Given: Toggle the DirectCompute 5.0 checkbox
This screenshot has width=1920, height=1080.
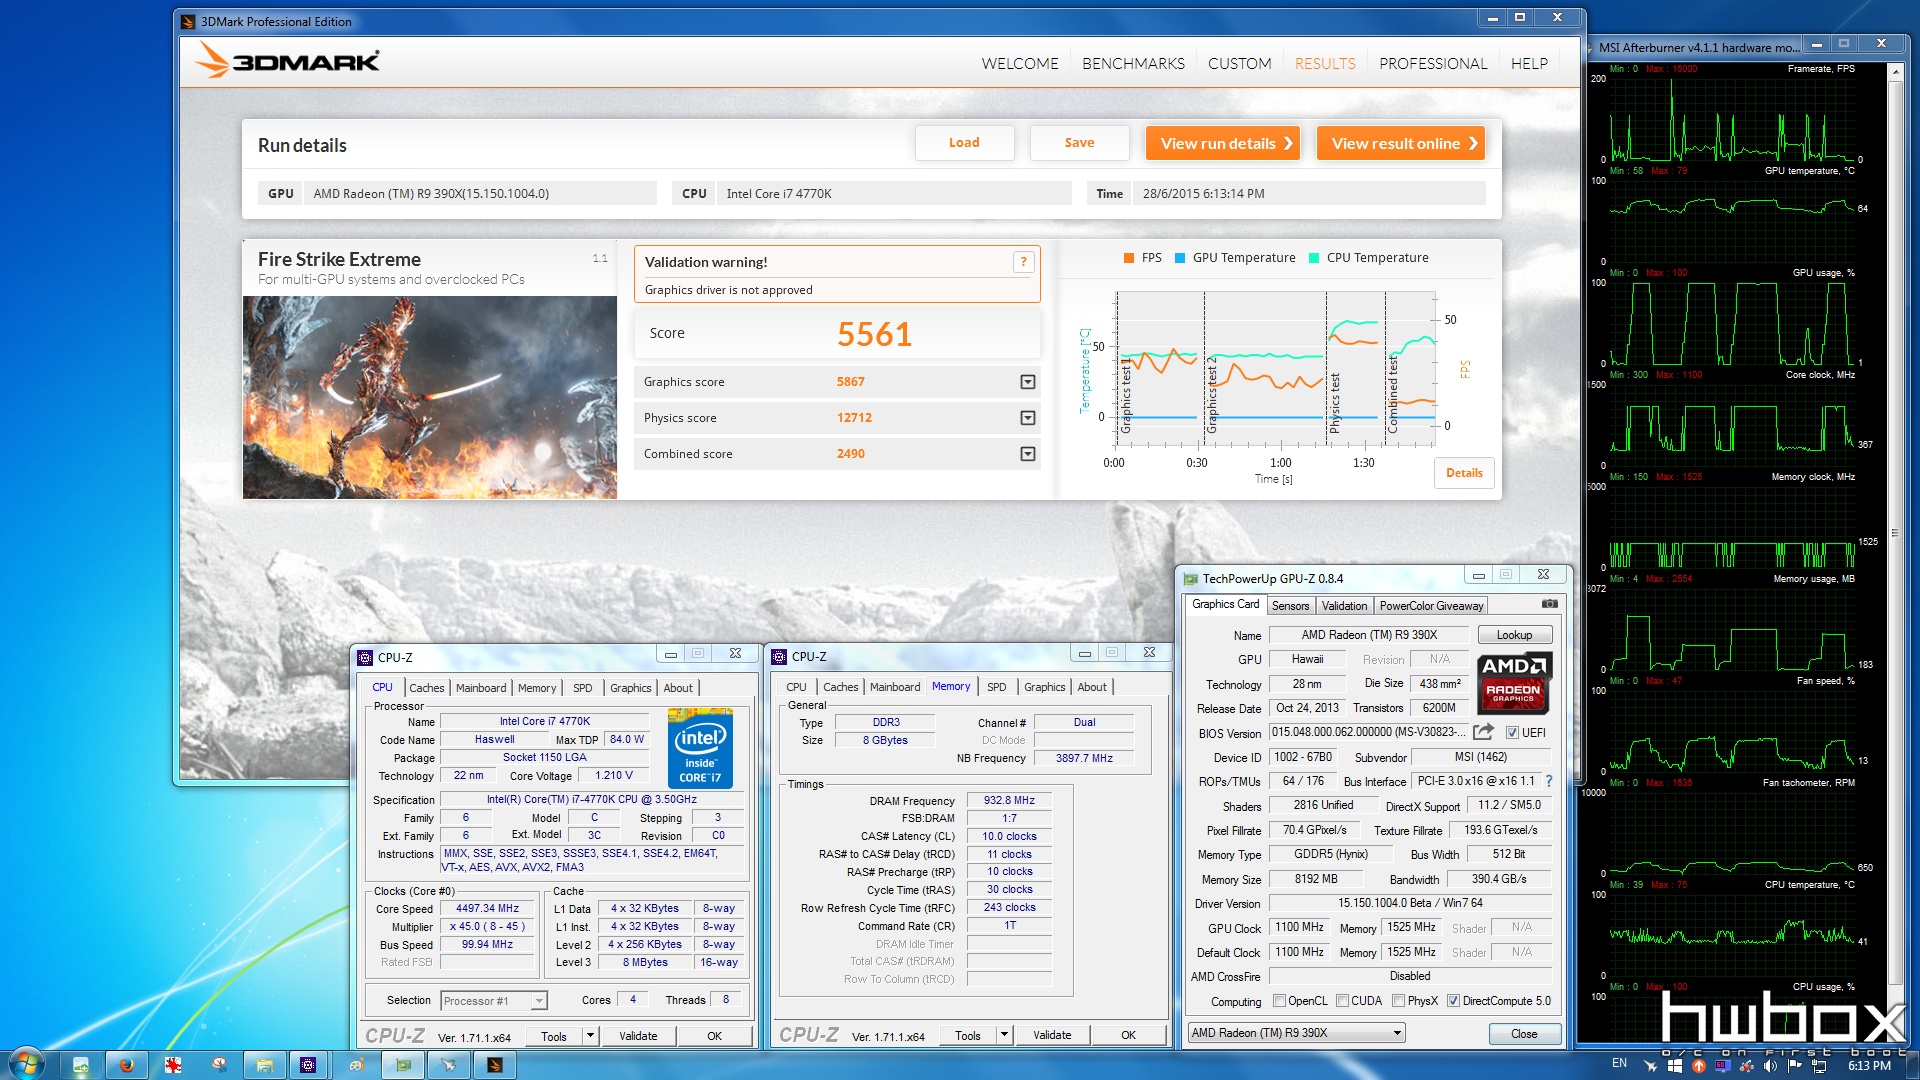Looking at the screenshot, I should (x=1453, y=1001).
